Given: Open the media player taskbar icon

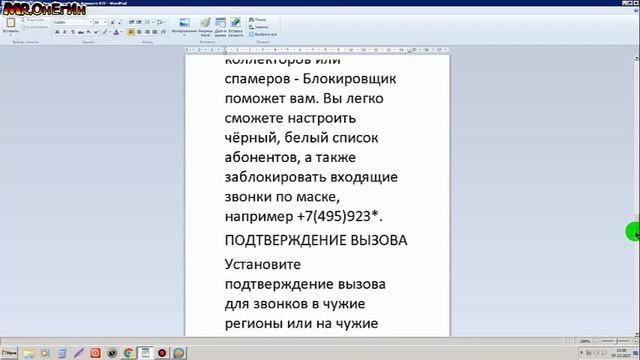Looking at the screenshot, I should (45, 353).
